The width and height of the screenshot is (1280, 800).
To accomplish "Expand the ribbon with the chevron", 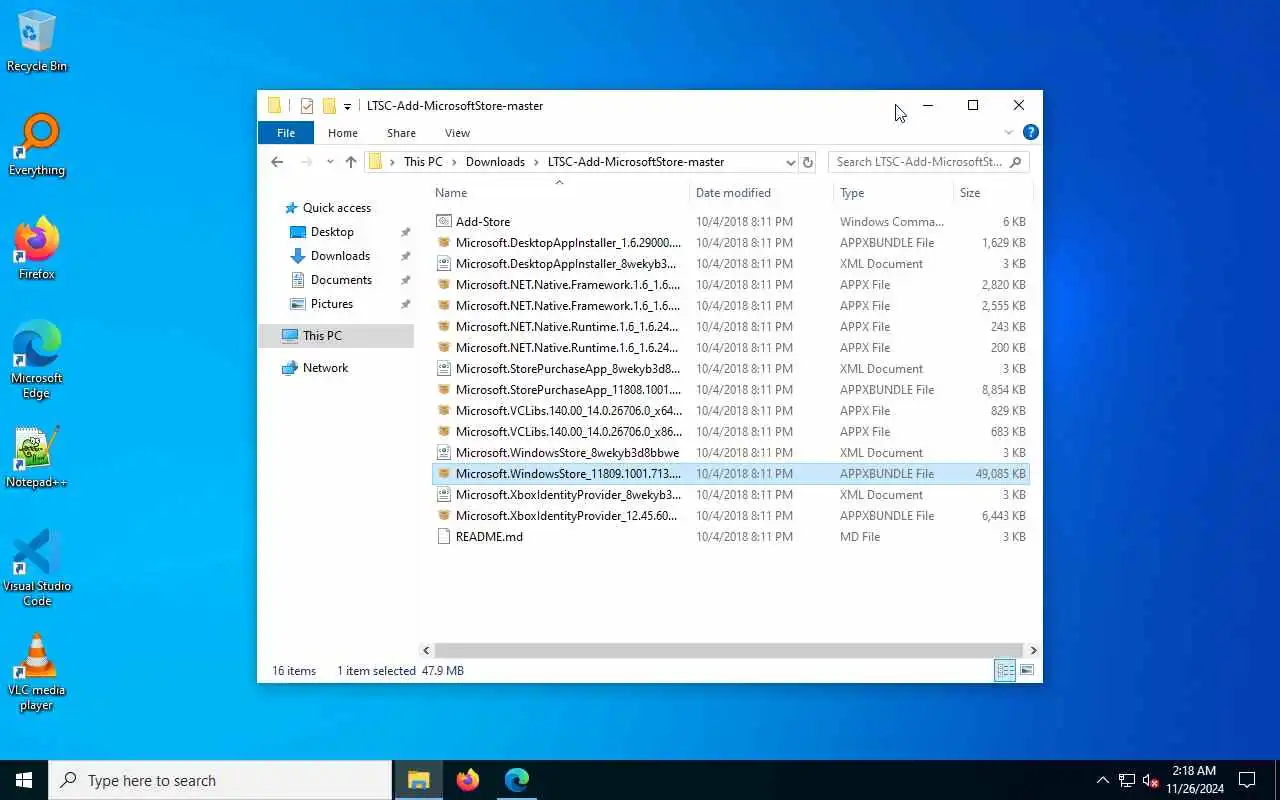I will pyautogui.click(x=1009, y=132).
